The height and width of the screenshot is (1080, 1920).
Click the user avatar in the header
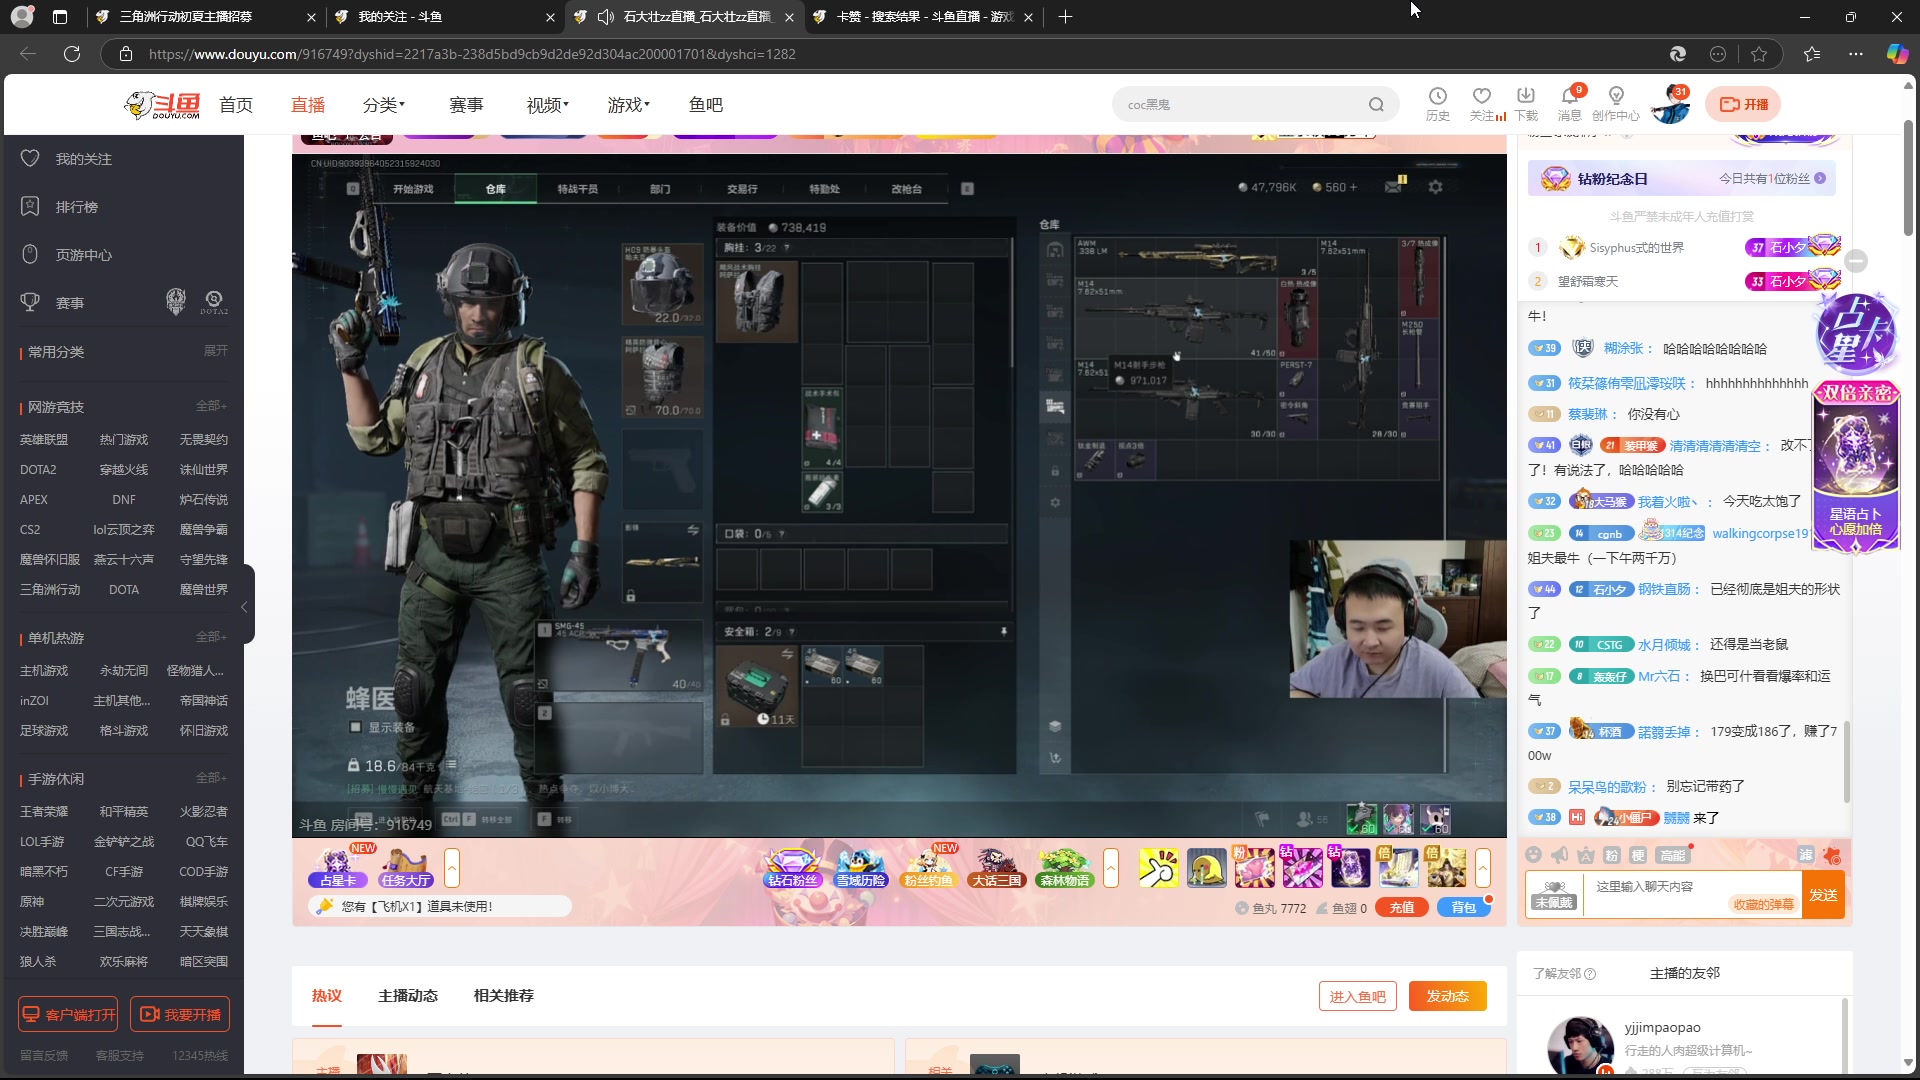click(1669, 105)
